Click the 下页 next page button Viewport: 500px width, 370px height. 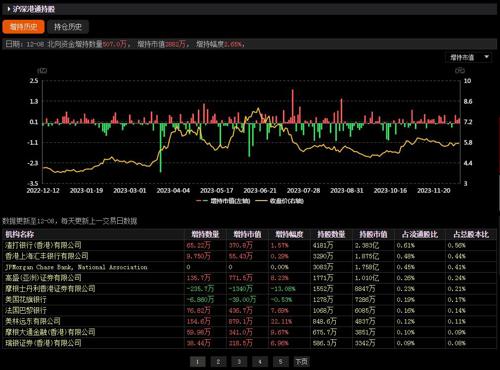pos(302,362)
